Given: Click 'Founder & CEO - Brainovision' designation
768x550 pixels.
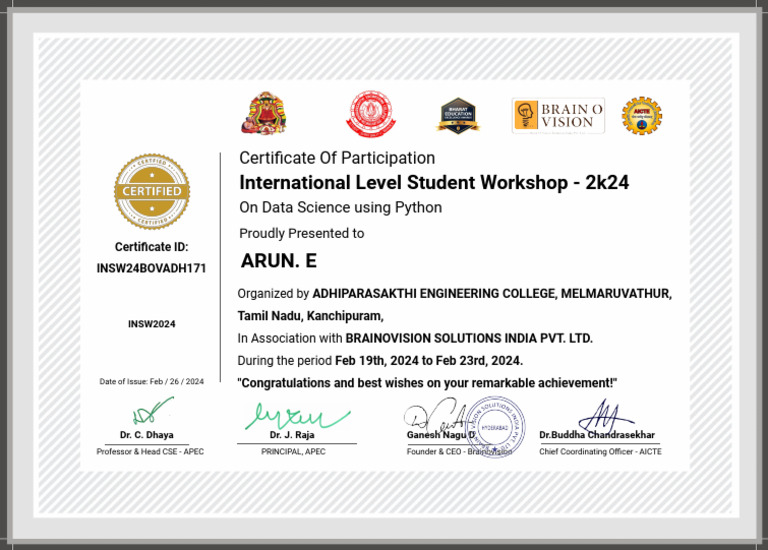Looking at the screenshot, I should pyautogui.click(x=459, y=452).
